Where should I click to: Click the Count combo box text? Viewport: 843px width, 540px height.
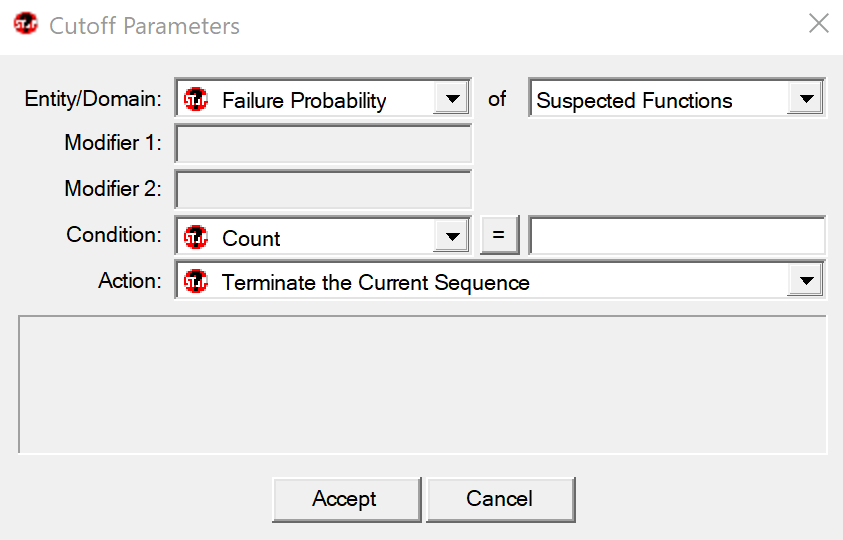tap(251, 238)
